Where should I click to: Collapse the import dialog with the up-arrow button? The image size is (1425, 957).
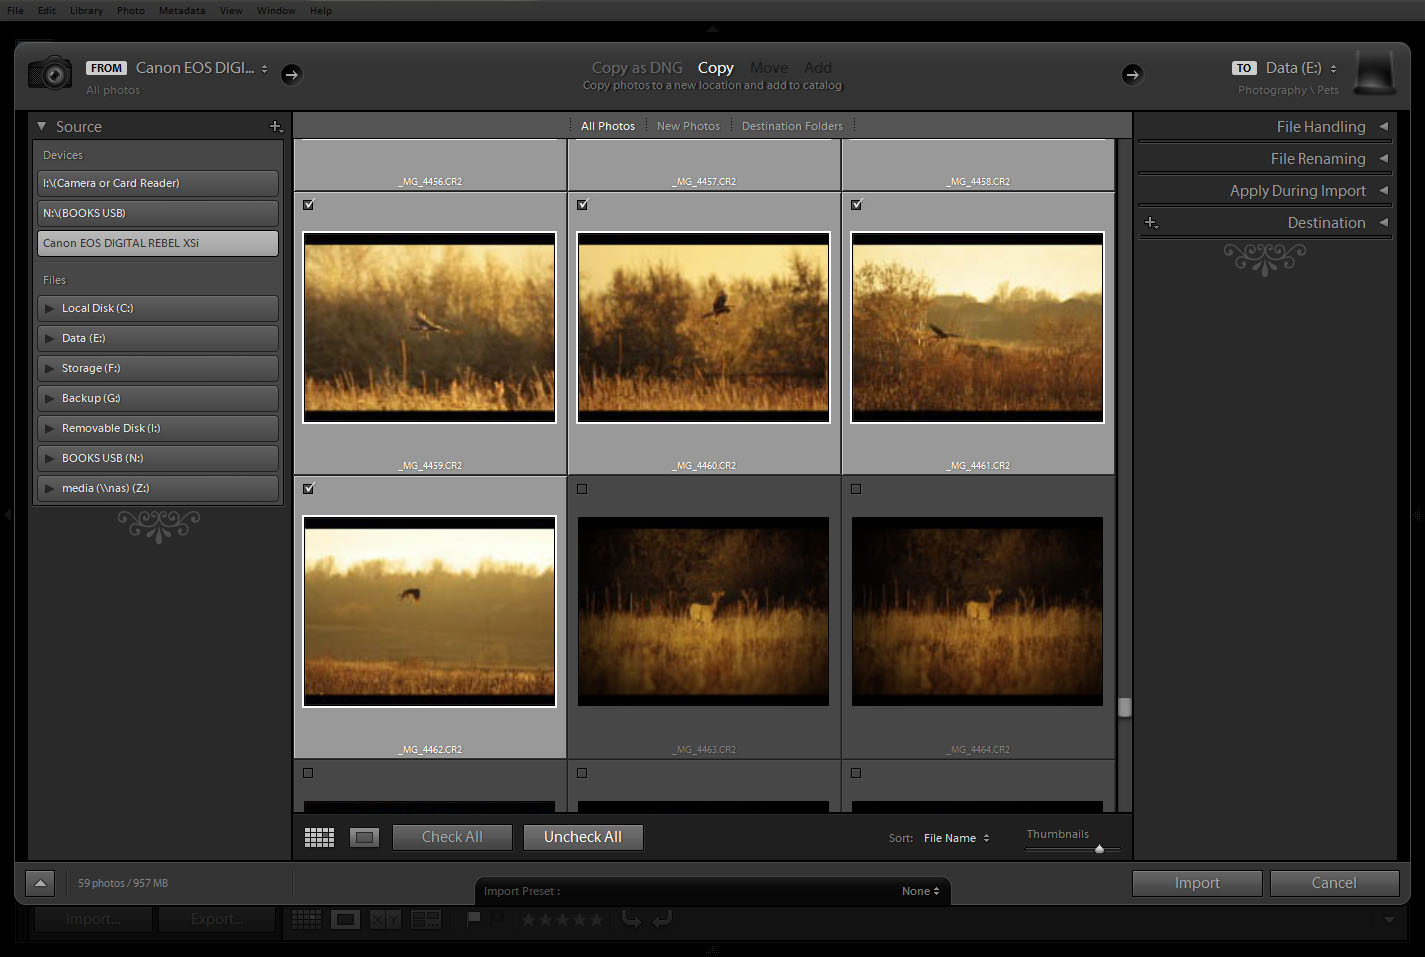point(40,883)
